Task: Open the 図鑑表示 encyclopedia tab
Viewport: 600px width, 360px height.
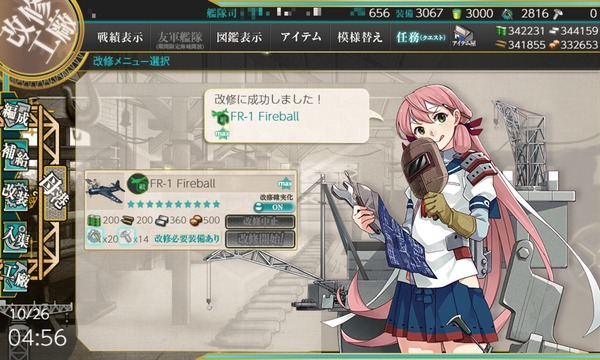Action: (x=240, y=37)
